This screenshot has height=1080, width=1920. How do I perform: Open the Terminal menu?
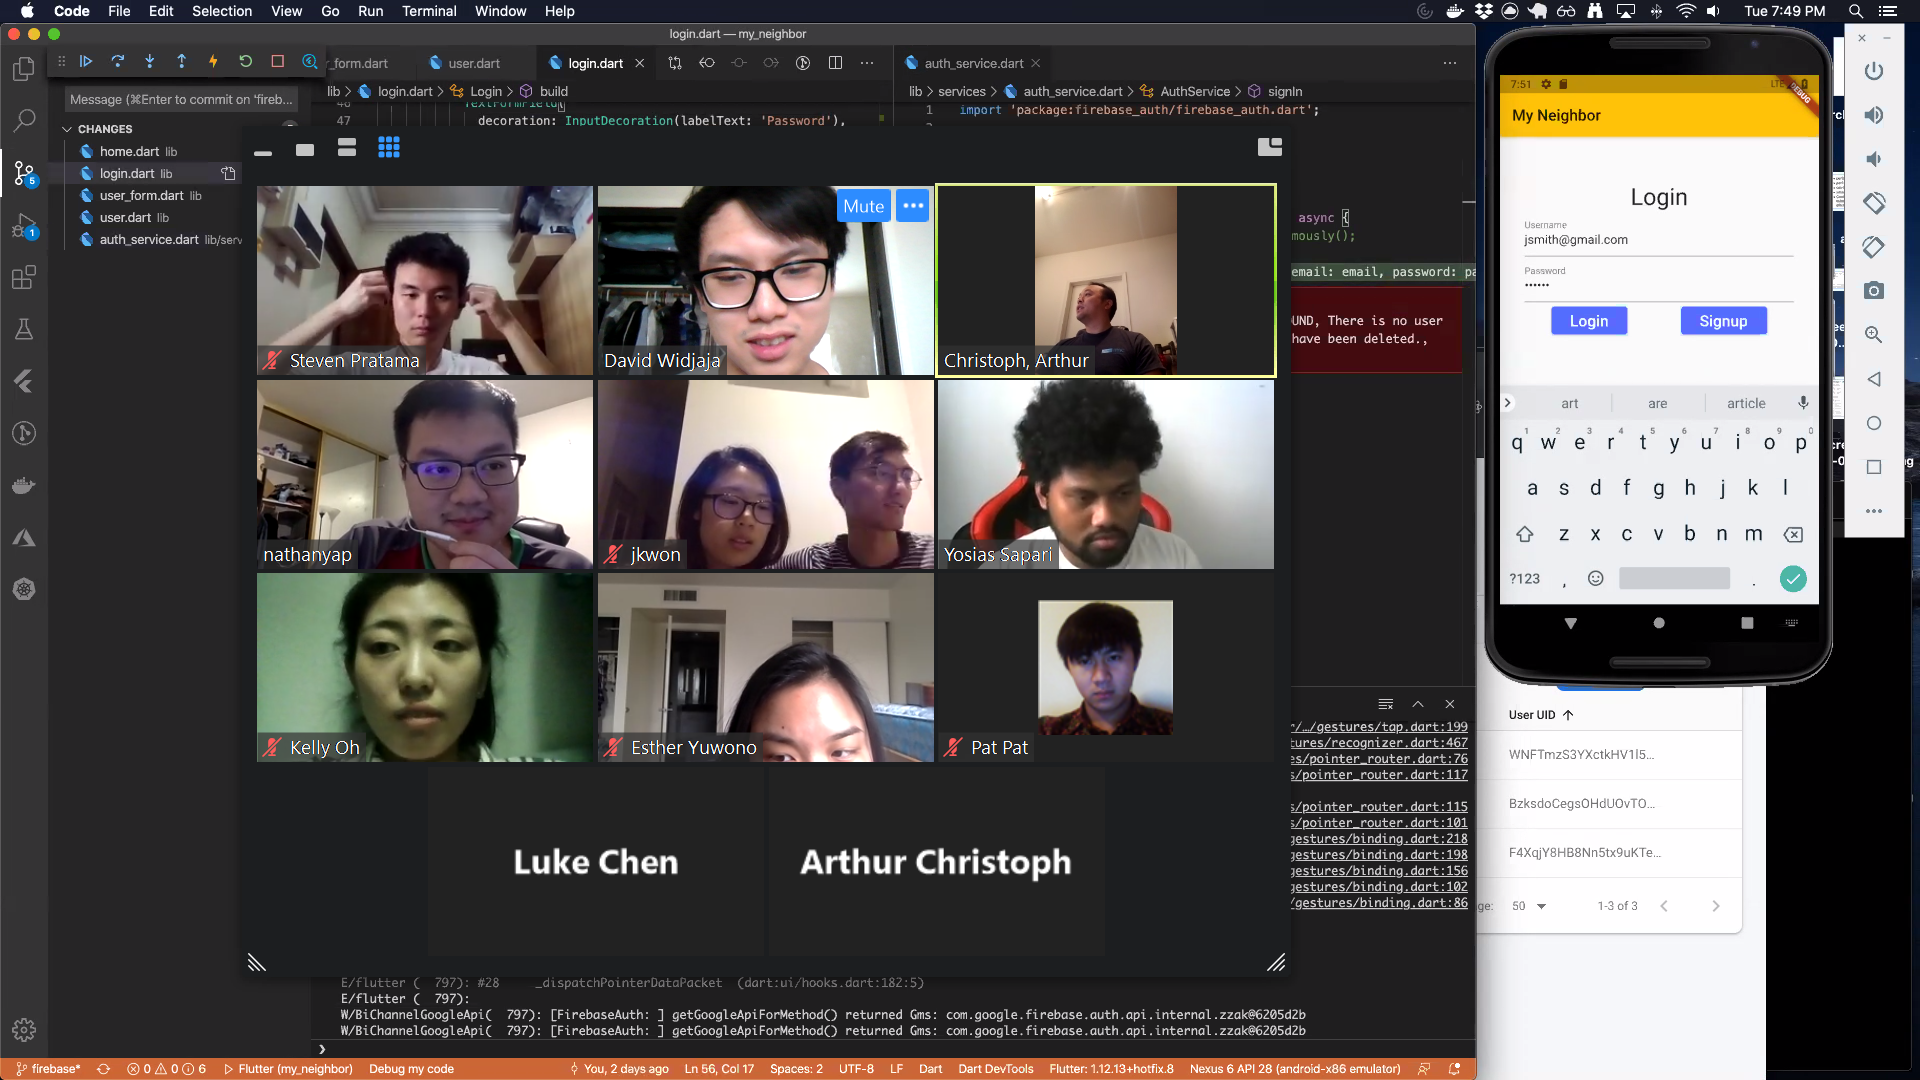point(429,11)
